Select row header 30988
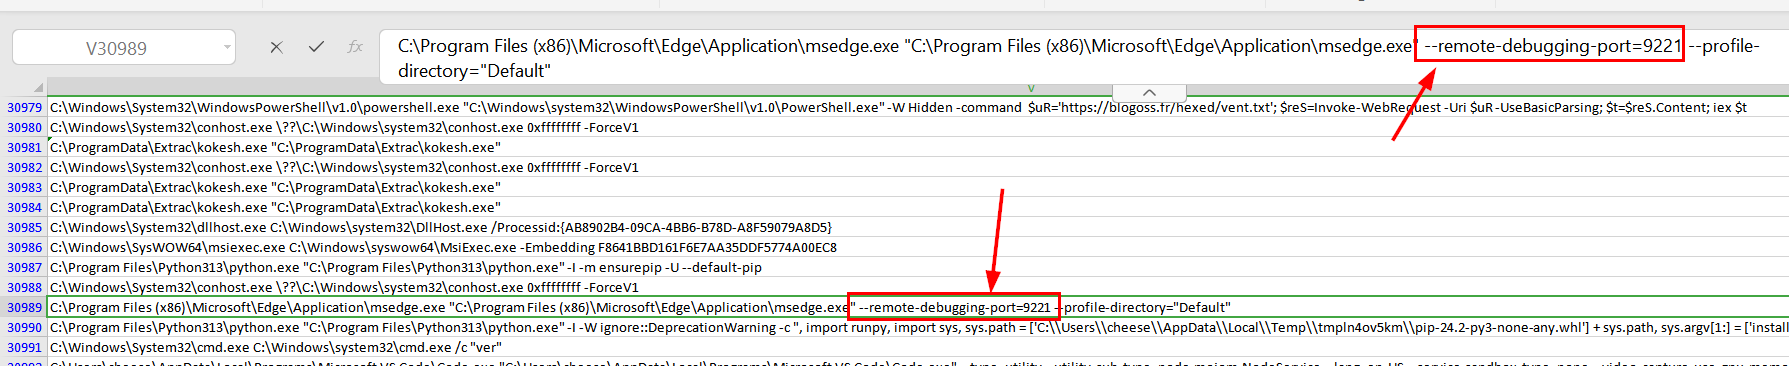 click(24, 287)
